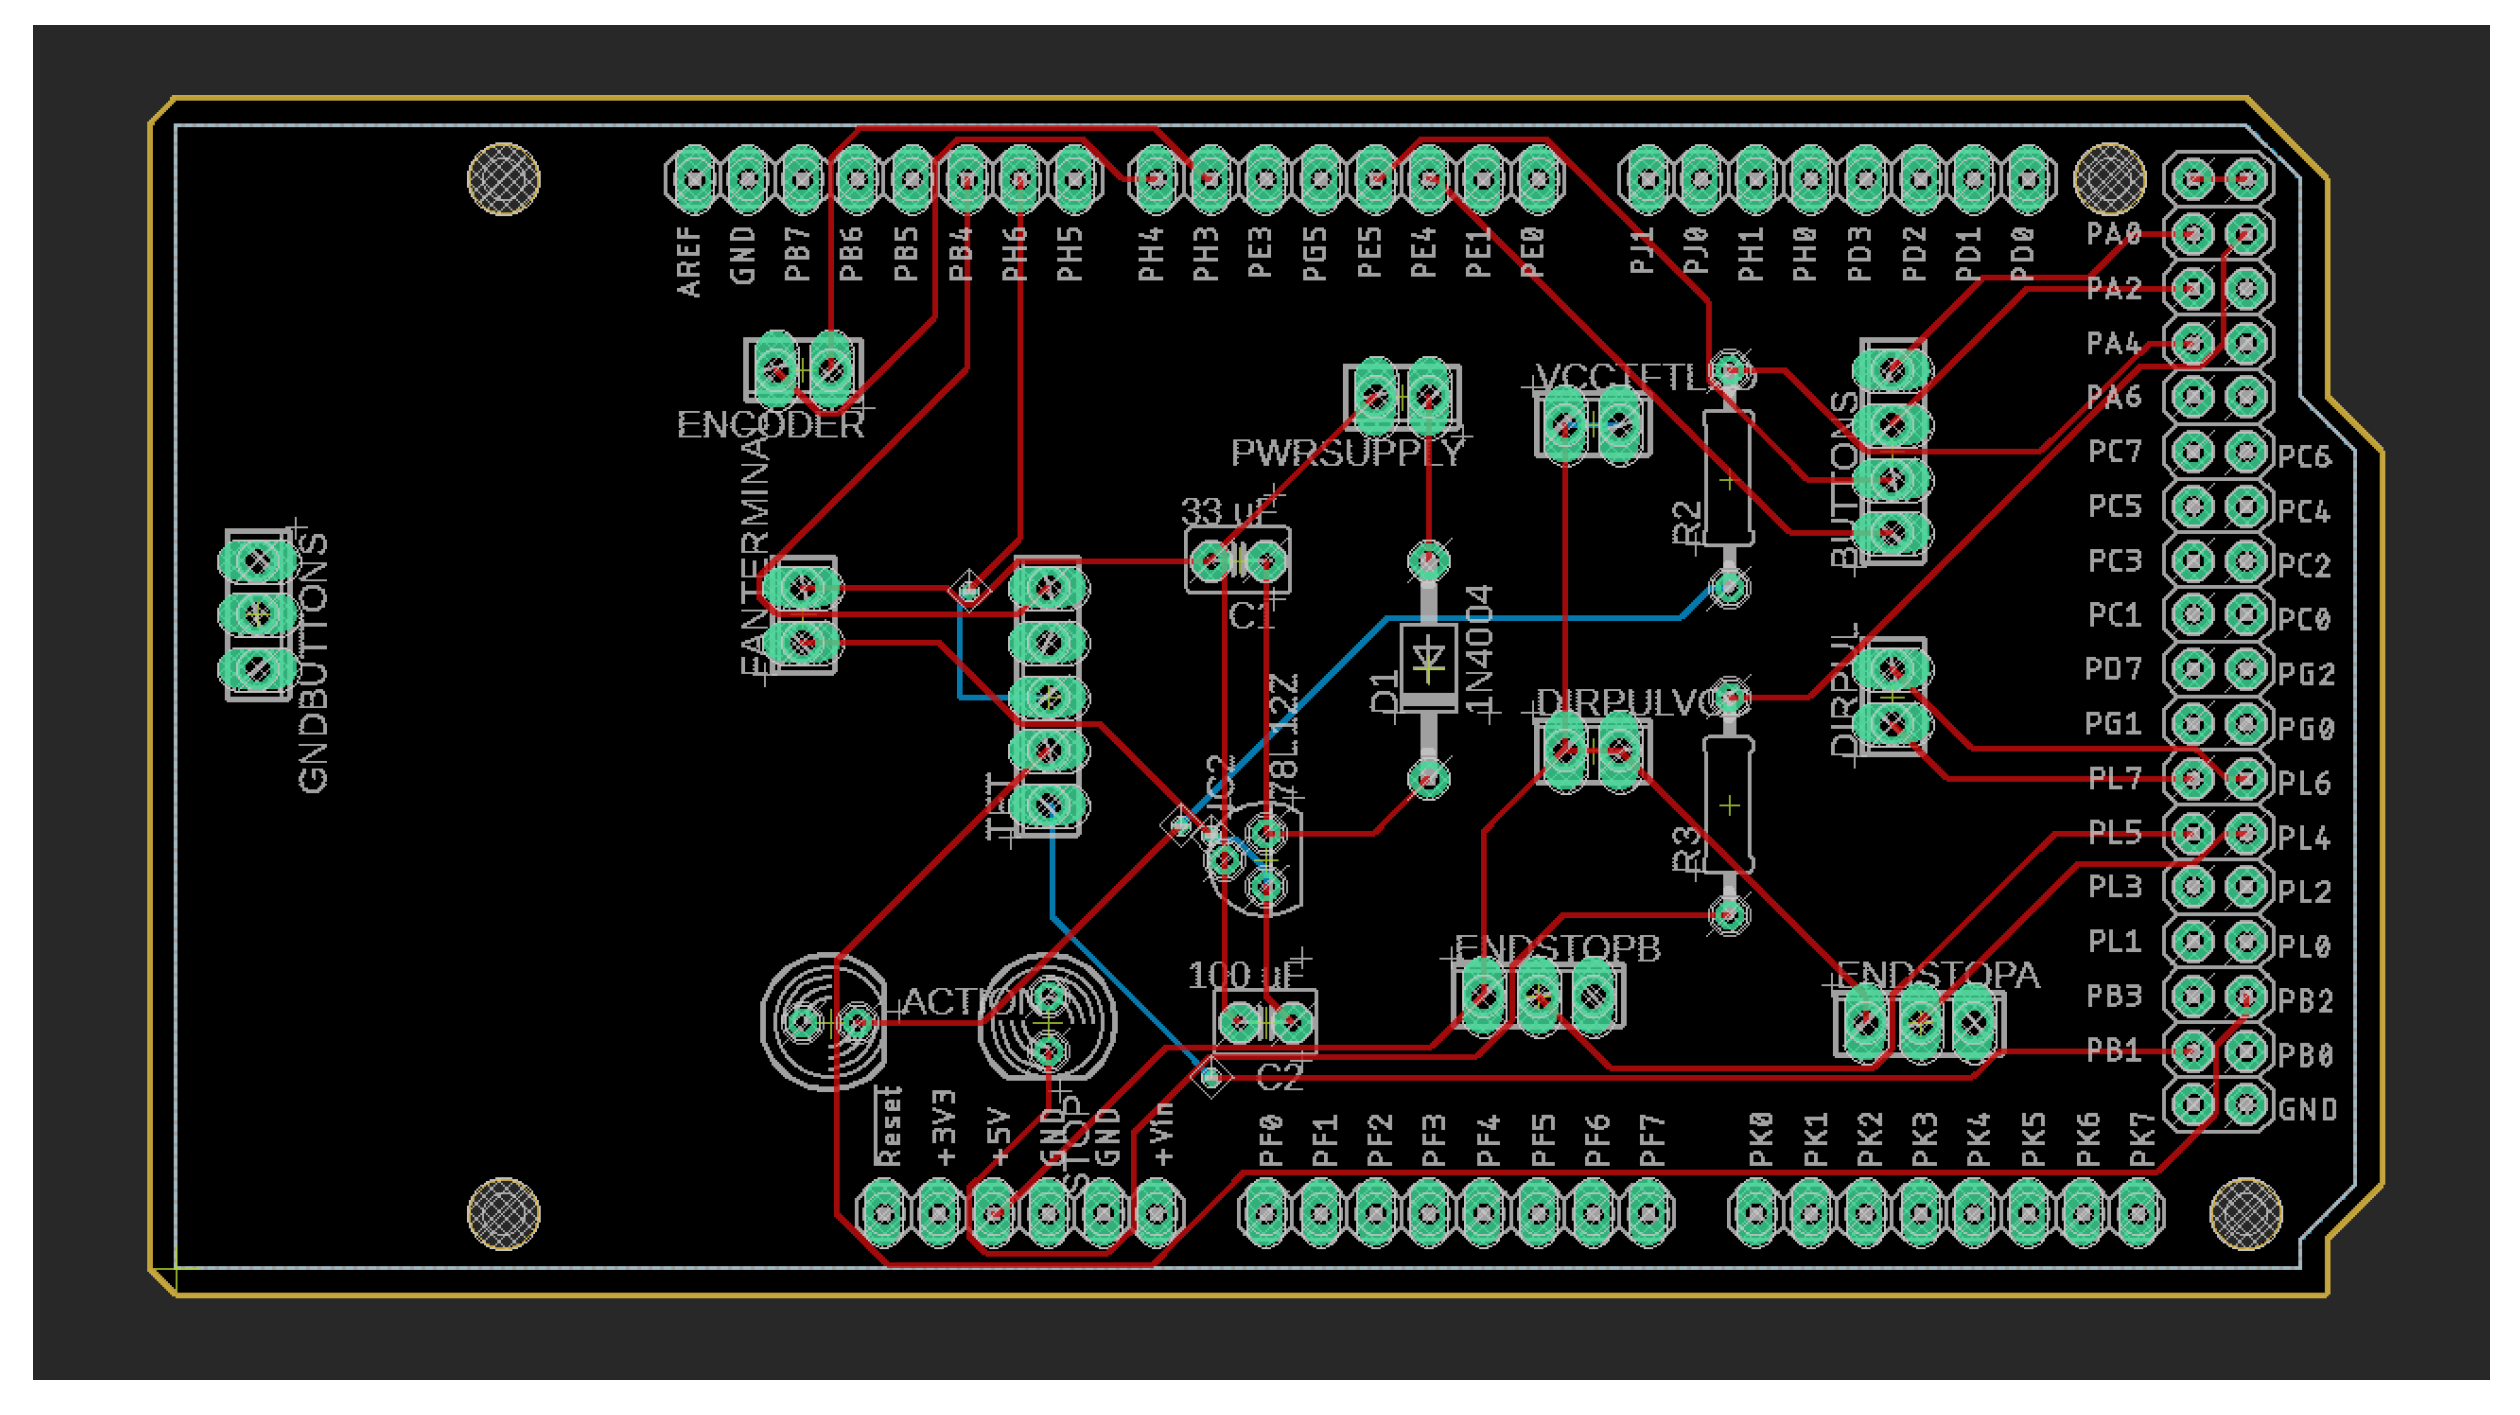Image resolution: width=2520 pixels, height=1415 pixels.
Task: Click the Reset pad on bottom header
Action: pyautogui.click(x=884, y=1214)
